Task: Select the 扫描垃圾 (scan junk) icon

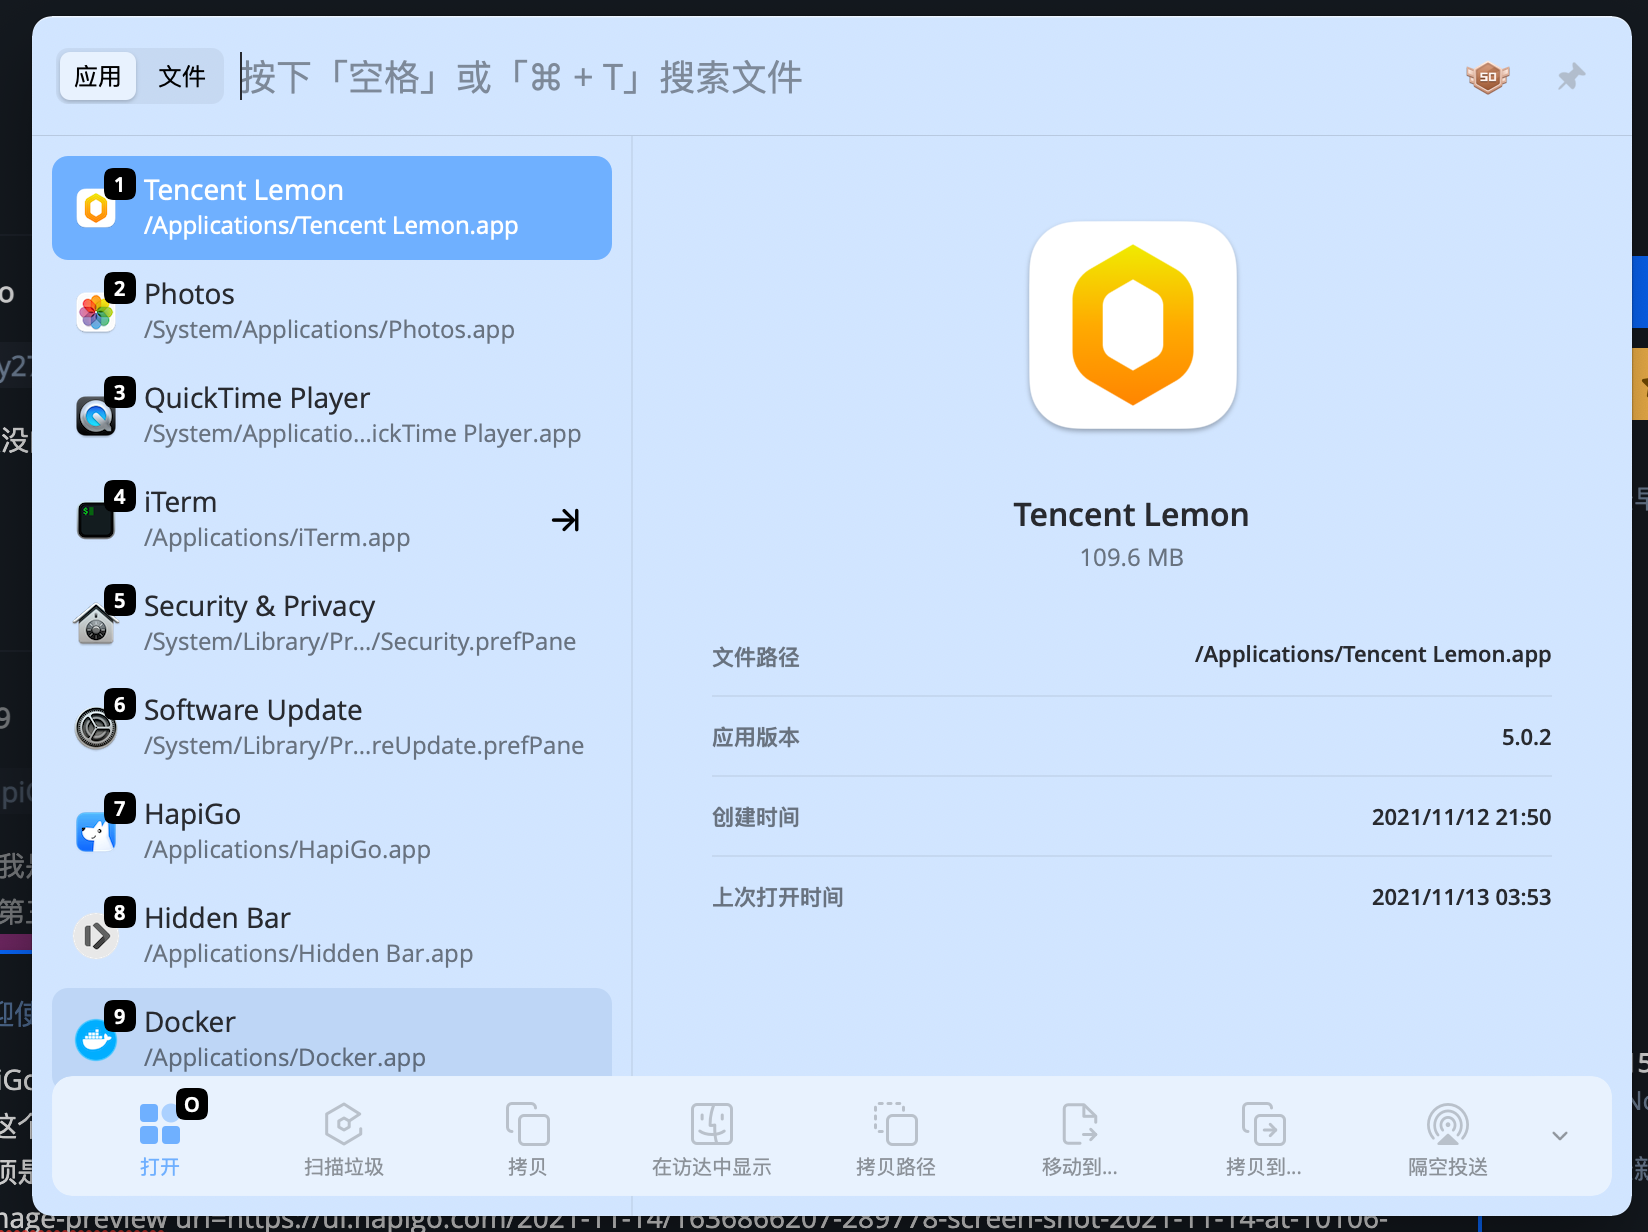Action: tap(344, 1124)
